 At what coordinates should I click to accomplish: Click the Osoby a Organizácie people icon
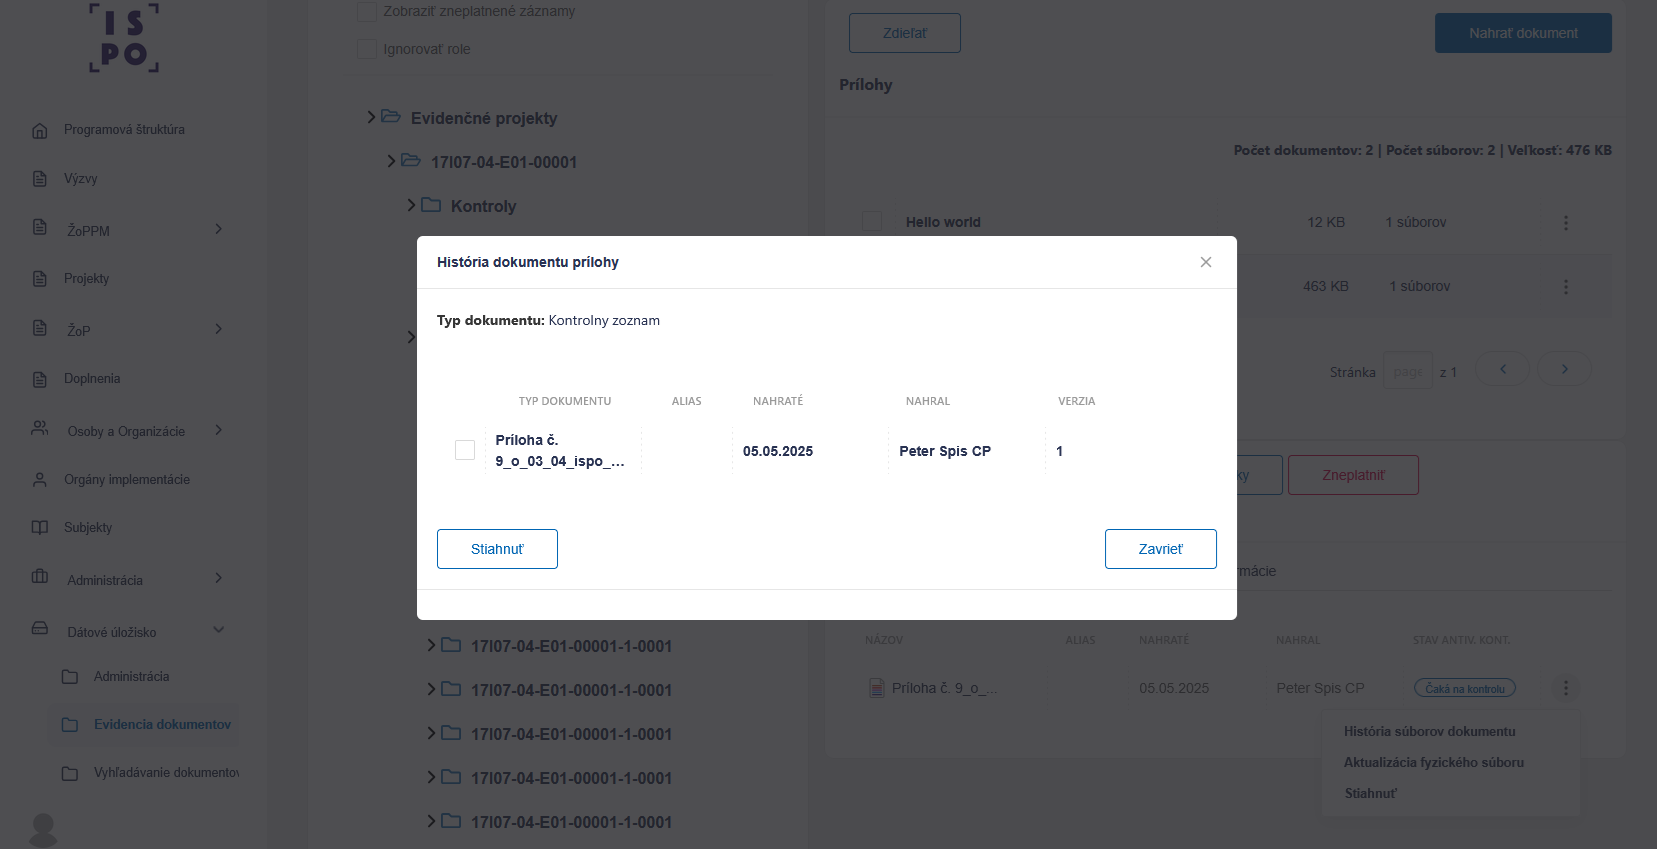click(40, 428)
